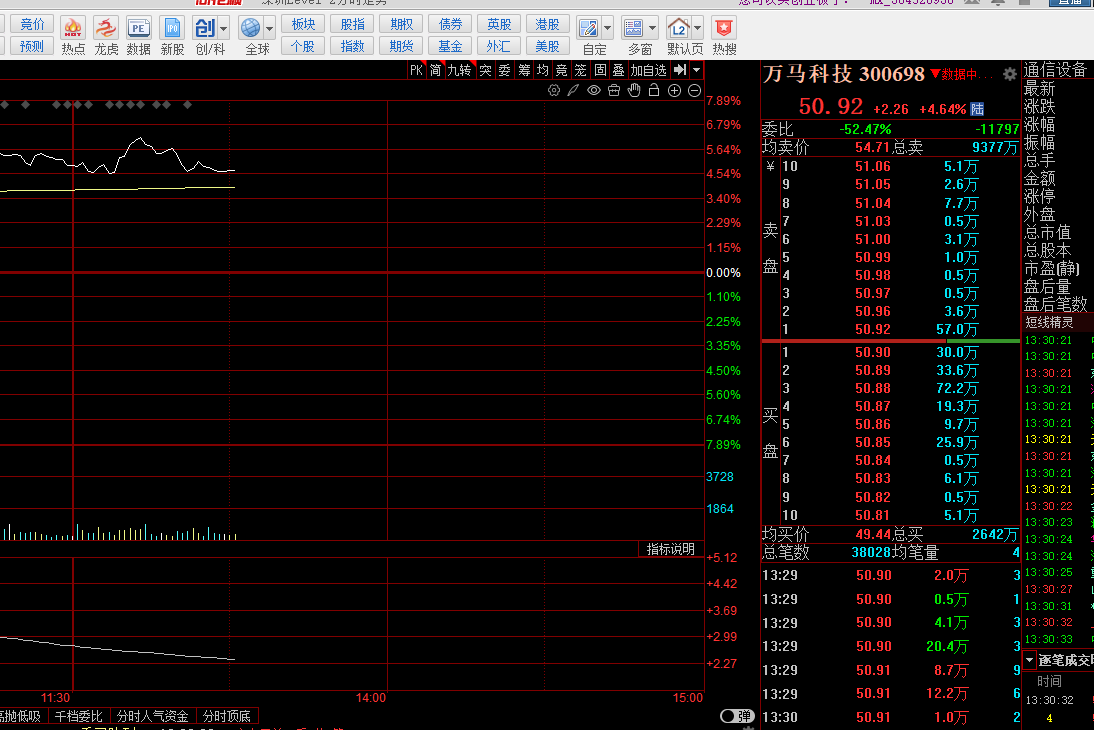Select the hand pan tool in chart
1094x730 pixels.
pyautogui.click(x=634, y=91)
